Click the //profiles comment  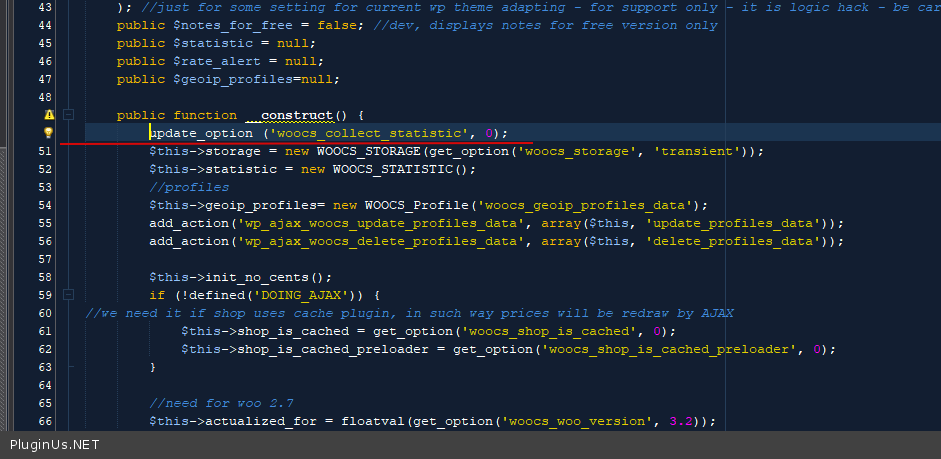tap(190, 187)
